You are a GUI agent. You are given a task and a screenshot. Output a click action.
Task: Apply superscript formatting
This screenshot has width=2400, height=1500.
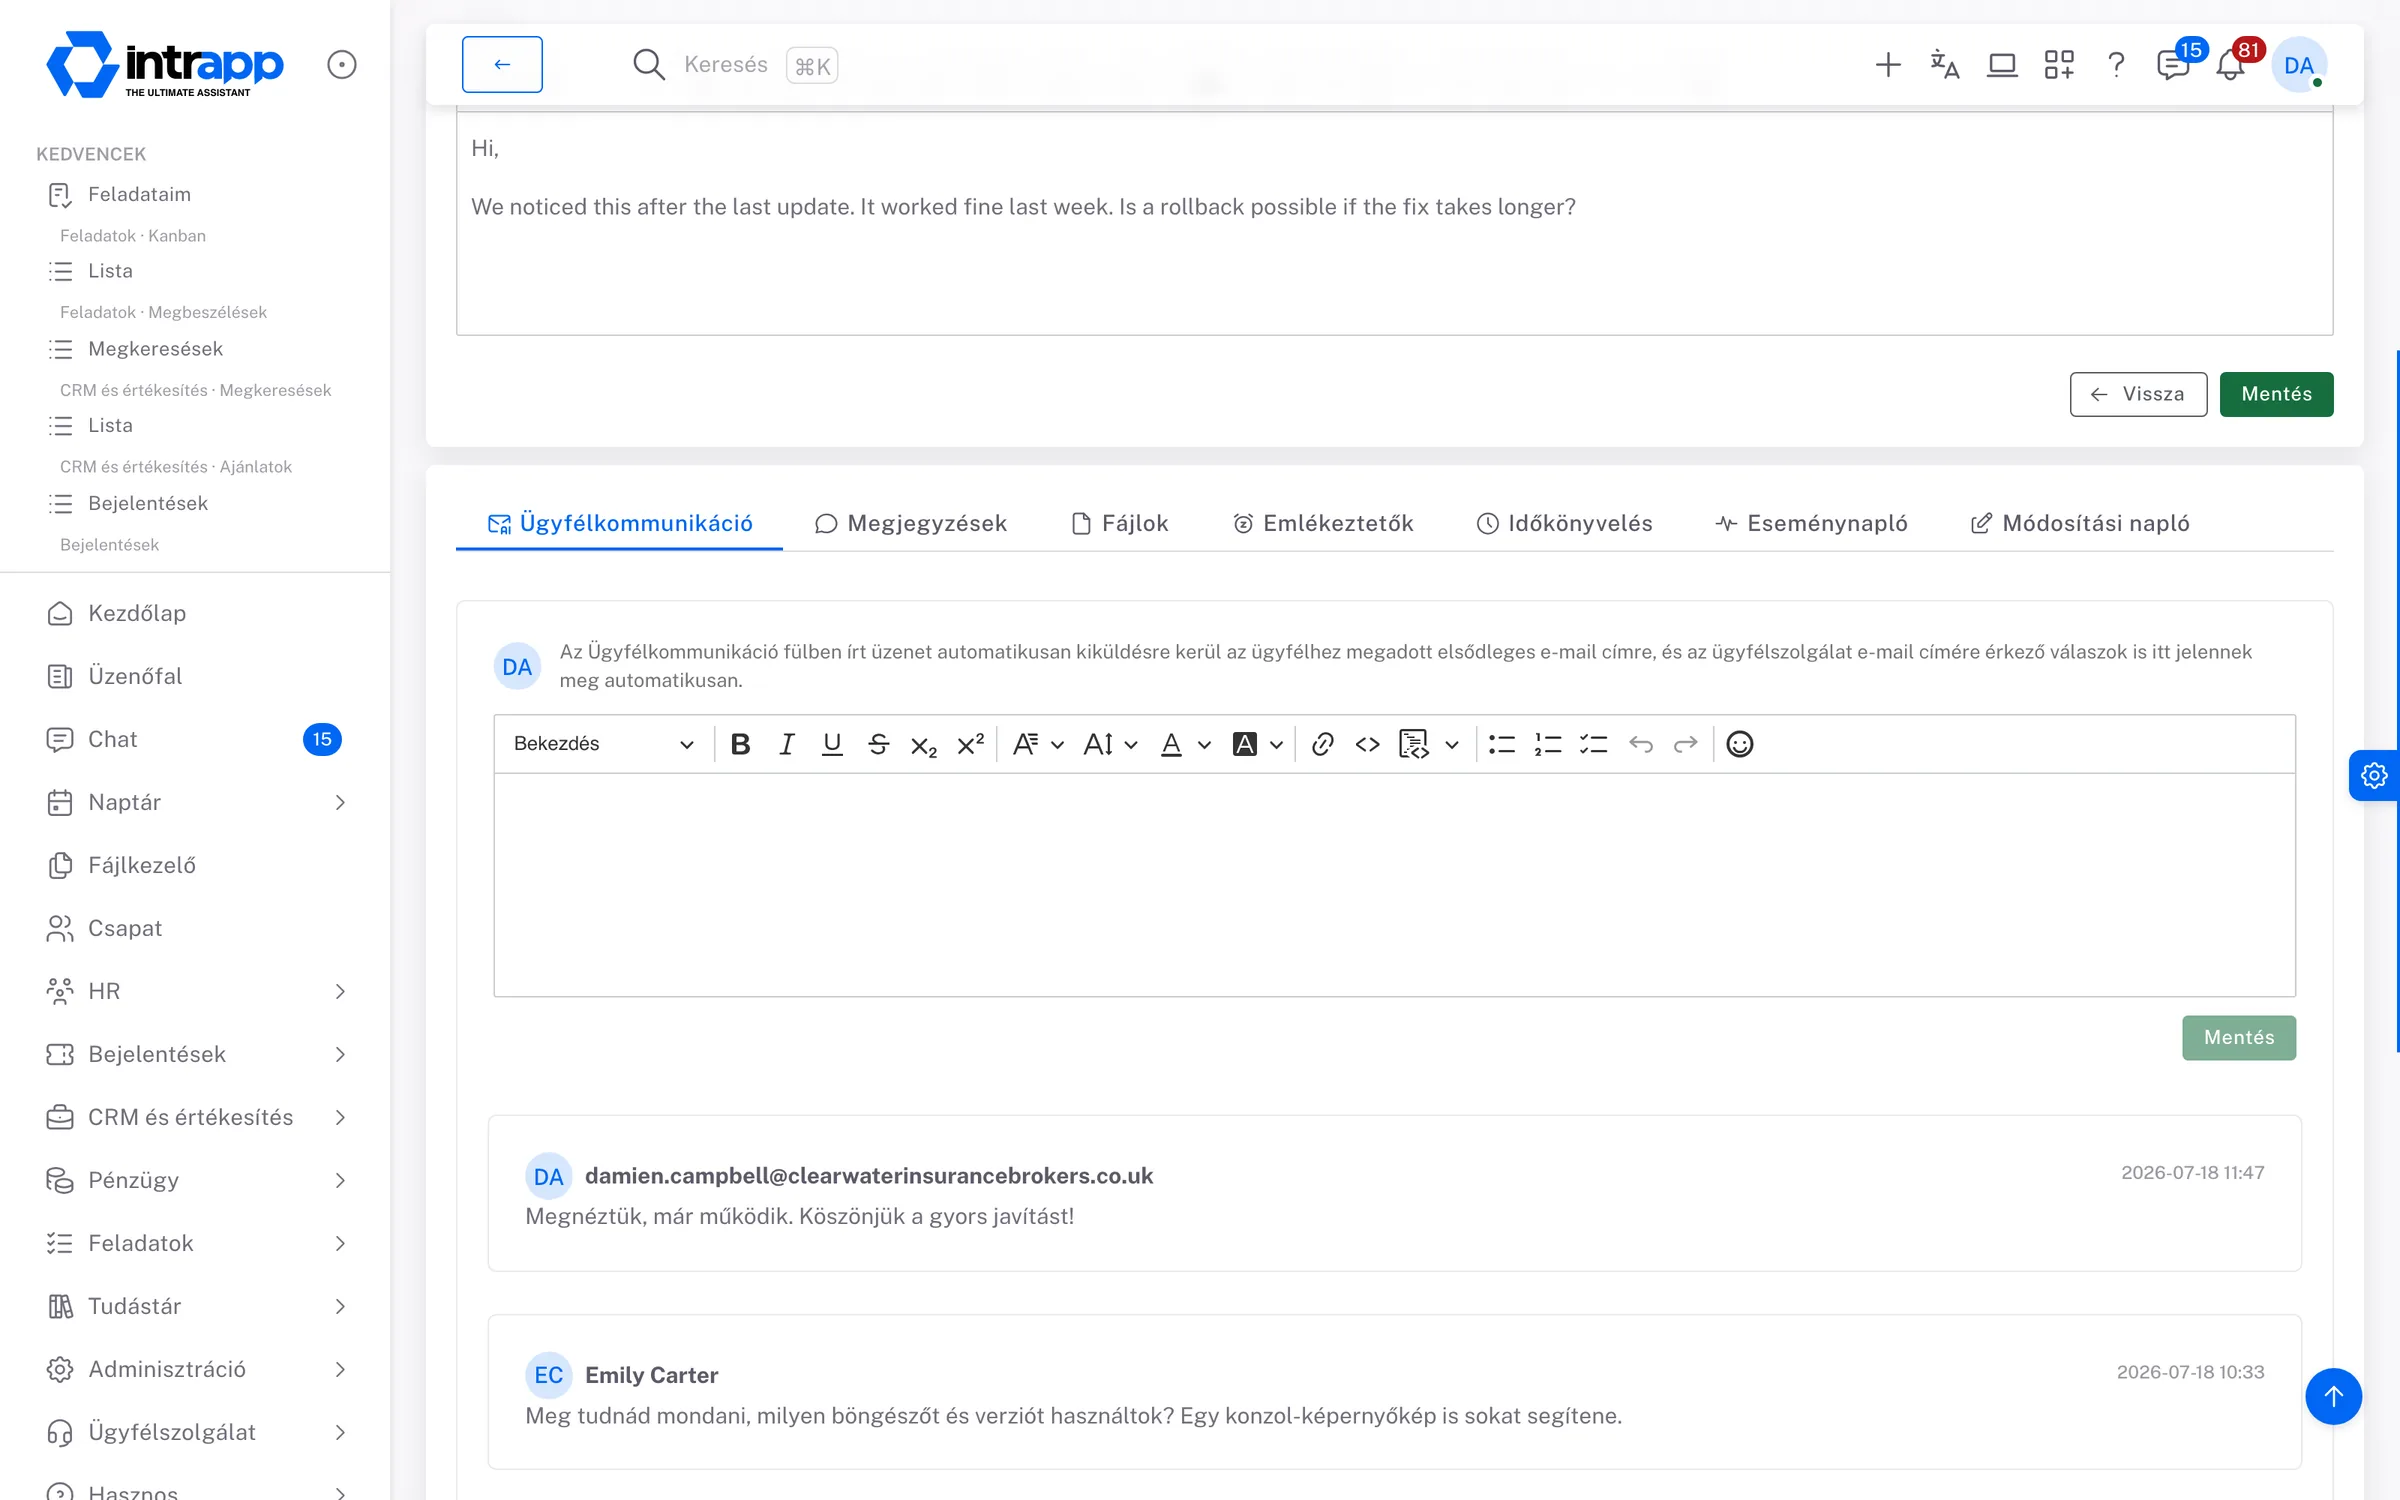coord(970,744)
